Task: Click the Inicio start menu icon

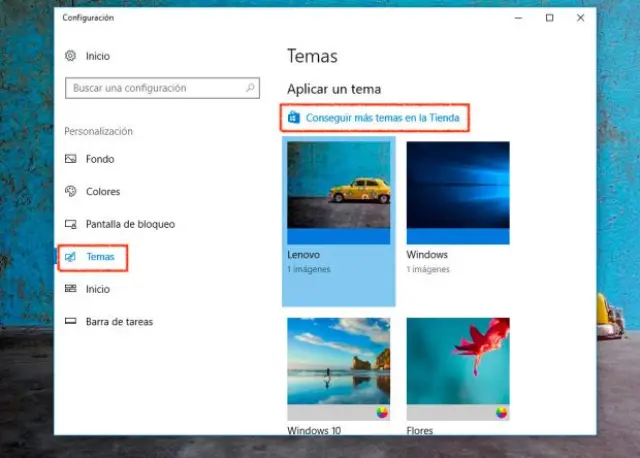Action: (x=70, y=289)
